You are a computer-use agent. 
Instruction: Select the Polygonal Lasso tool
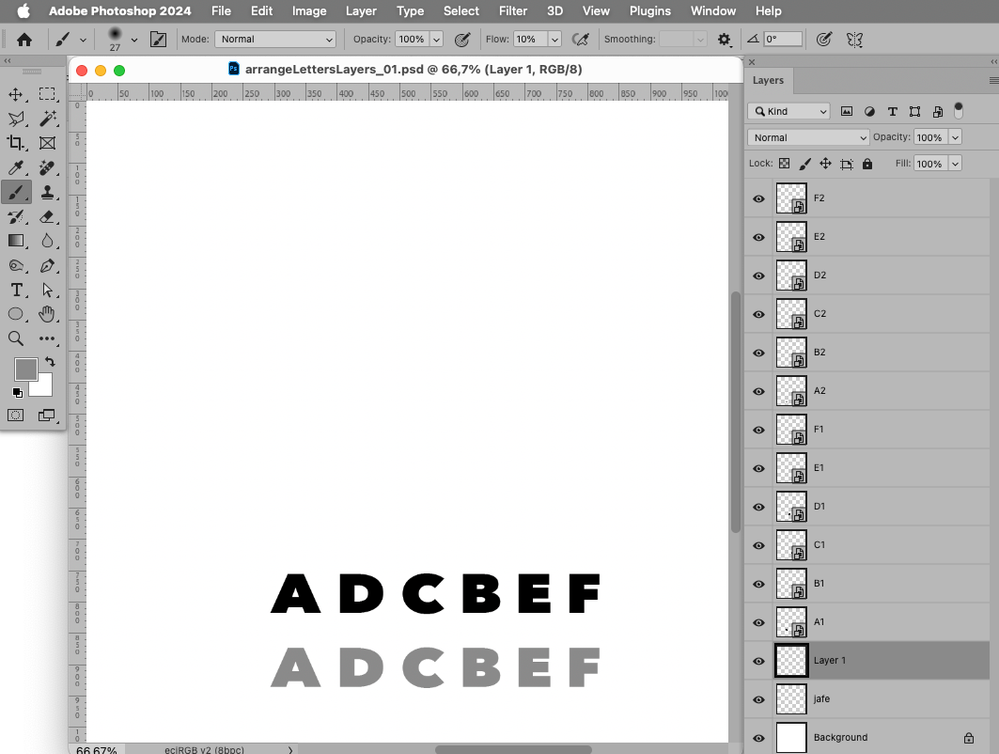coord(15,119)
